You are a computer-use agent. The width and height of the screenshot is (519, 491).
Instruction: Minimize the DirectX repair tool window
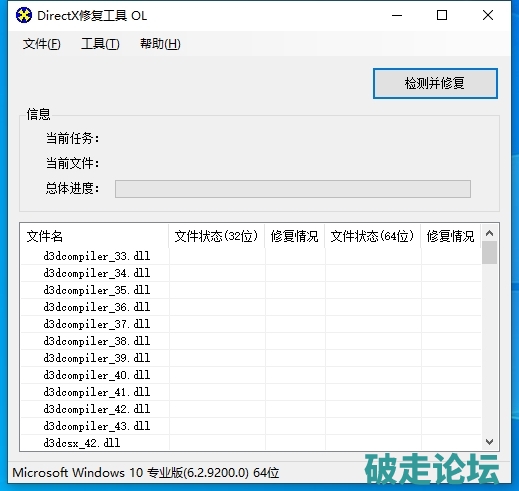397,15
